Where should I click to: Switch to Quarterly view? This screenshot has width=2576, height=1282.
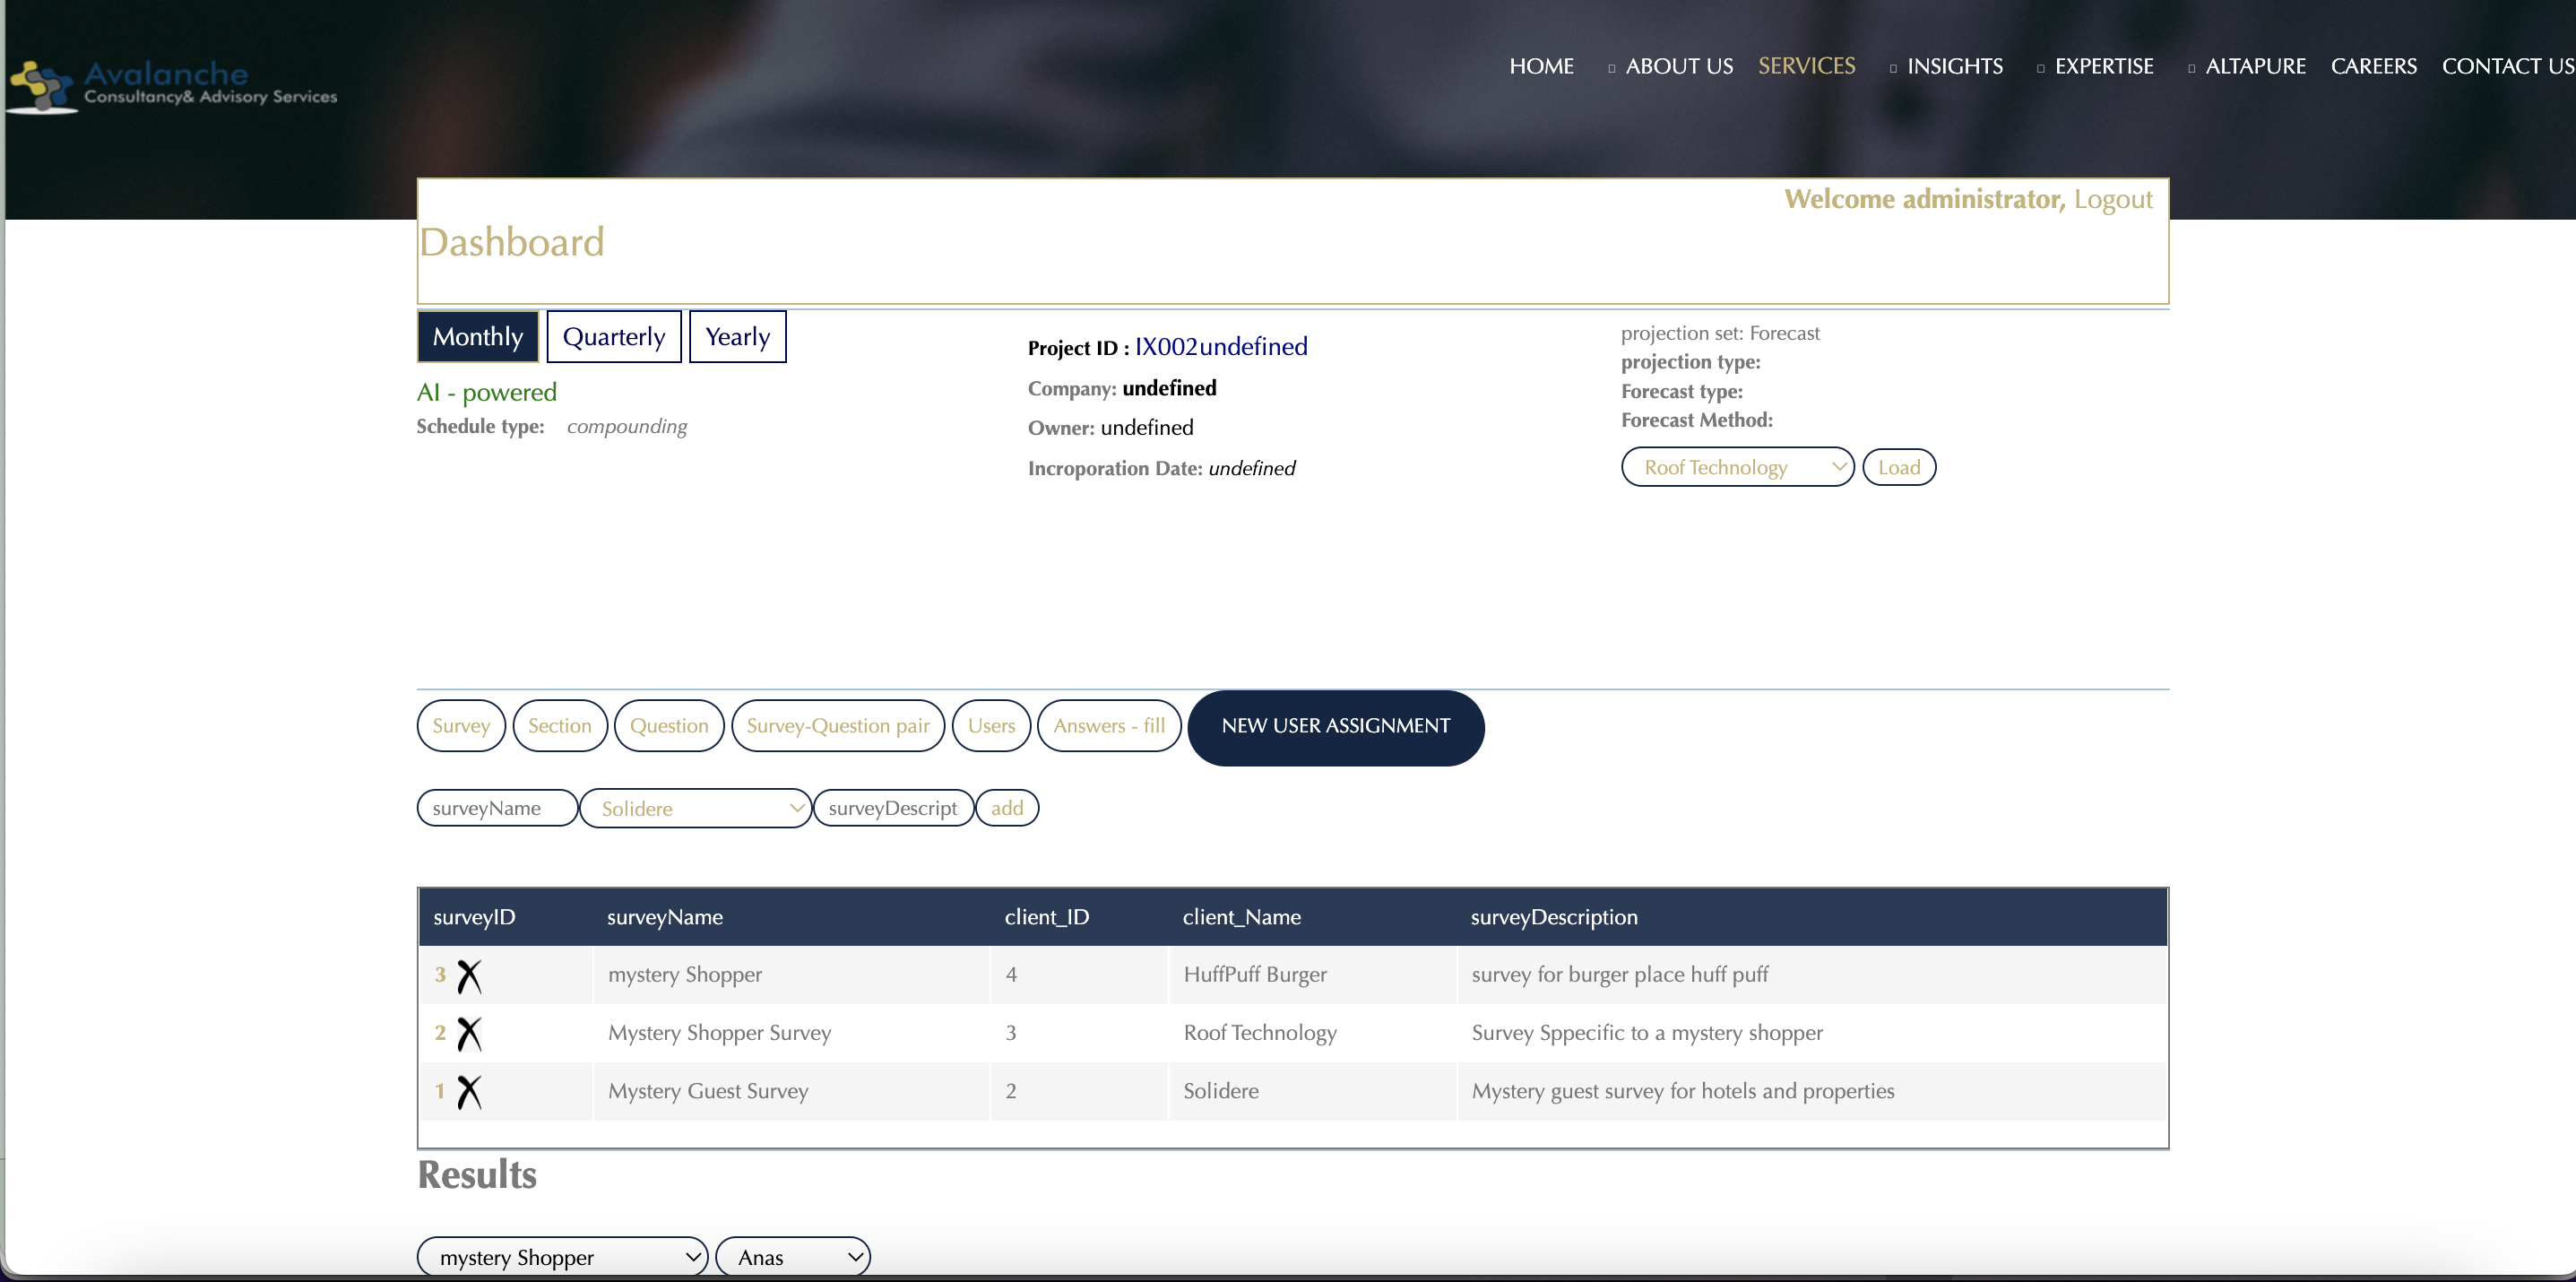click(613, 337)
